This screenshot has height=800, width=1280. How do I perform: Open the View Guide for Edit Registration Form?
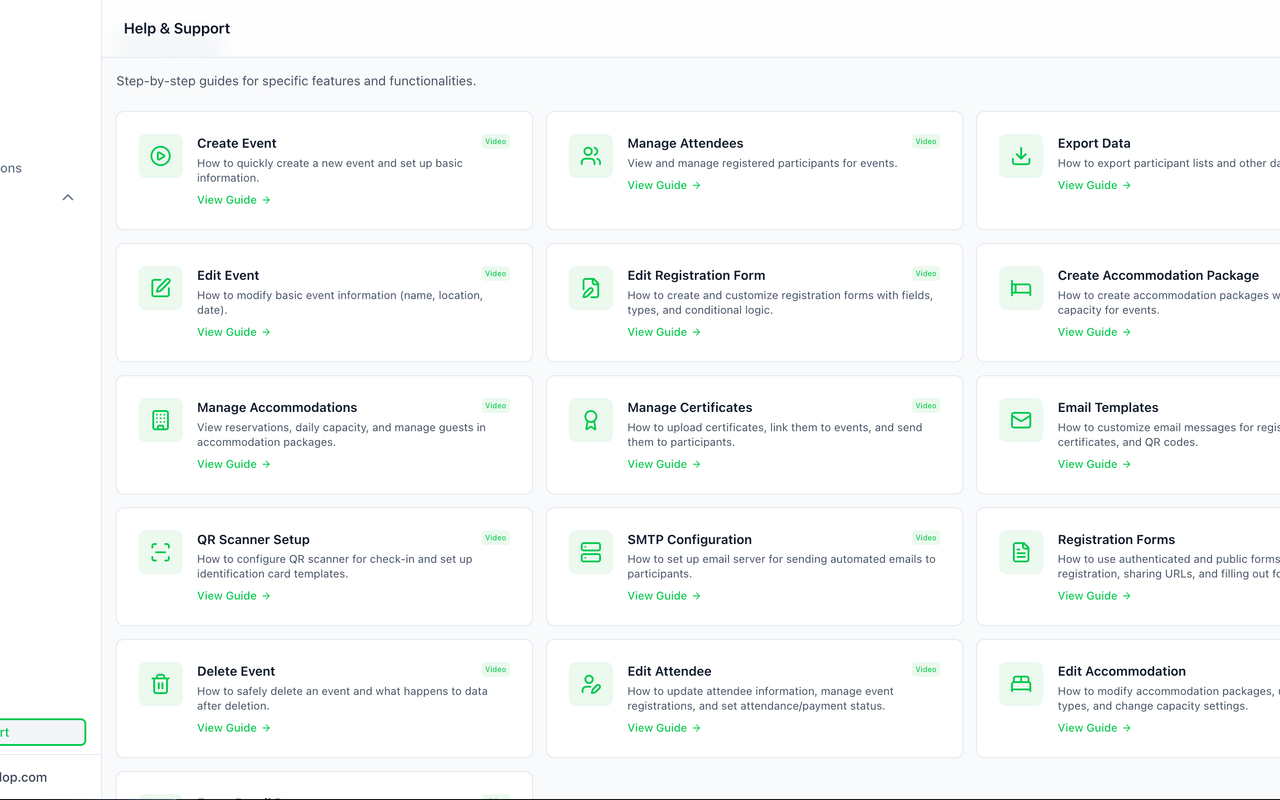(663, 331)
